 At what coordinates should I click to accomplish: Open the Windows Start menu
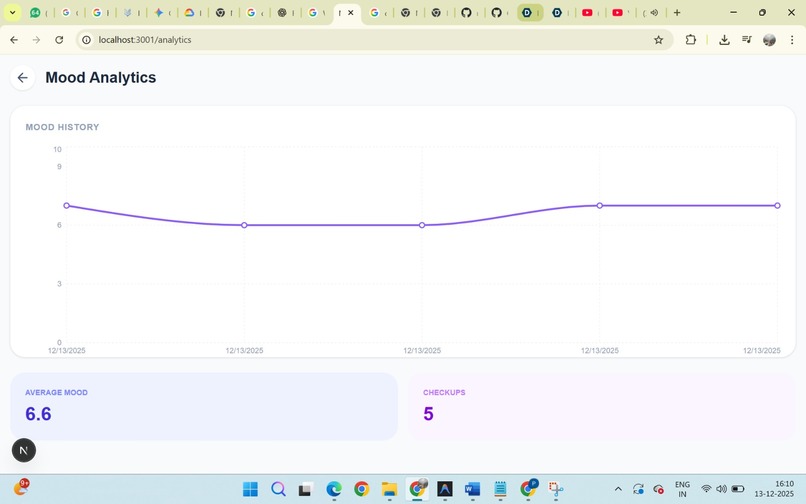click(x=250, y=489)
